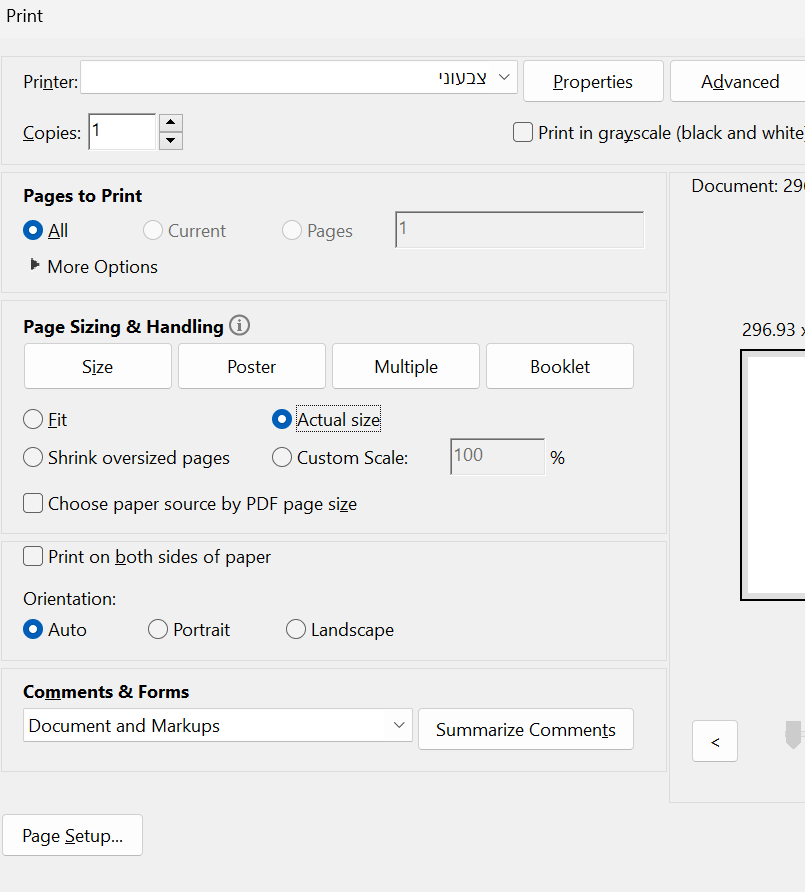805x892 pixels.
Task: Check Choose paper source by PDF page size
Action: click(33, 503)
